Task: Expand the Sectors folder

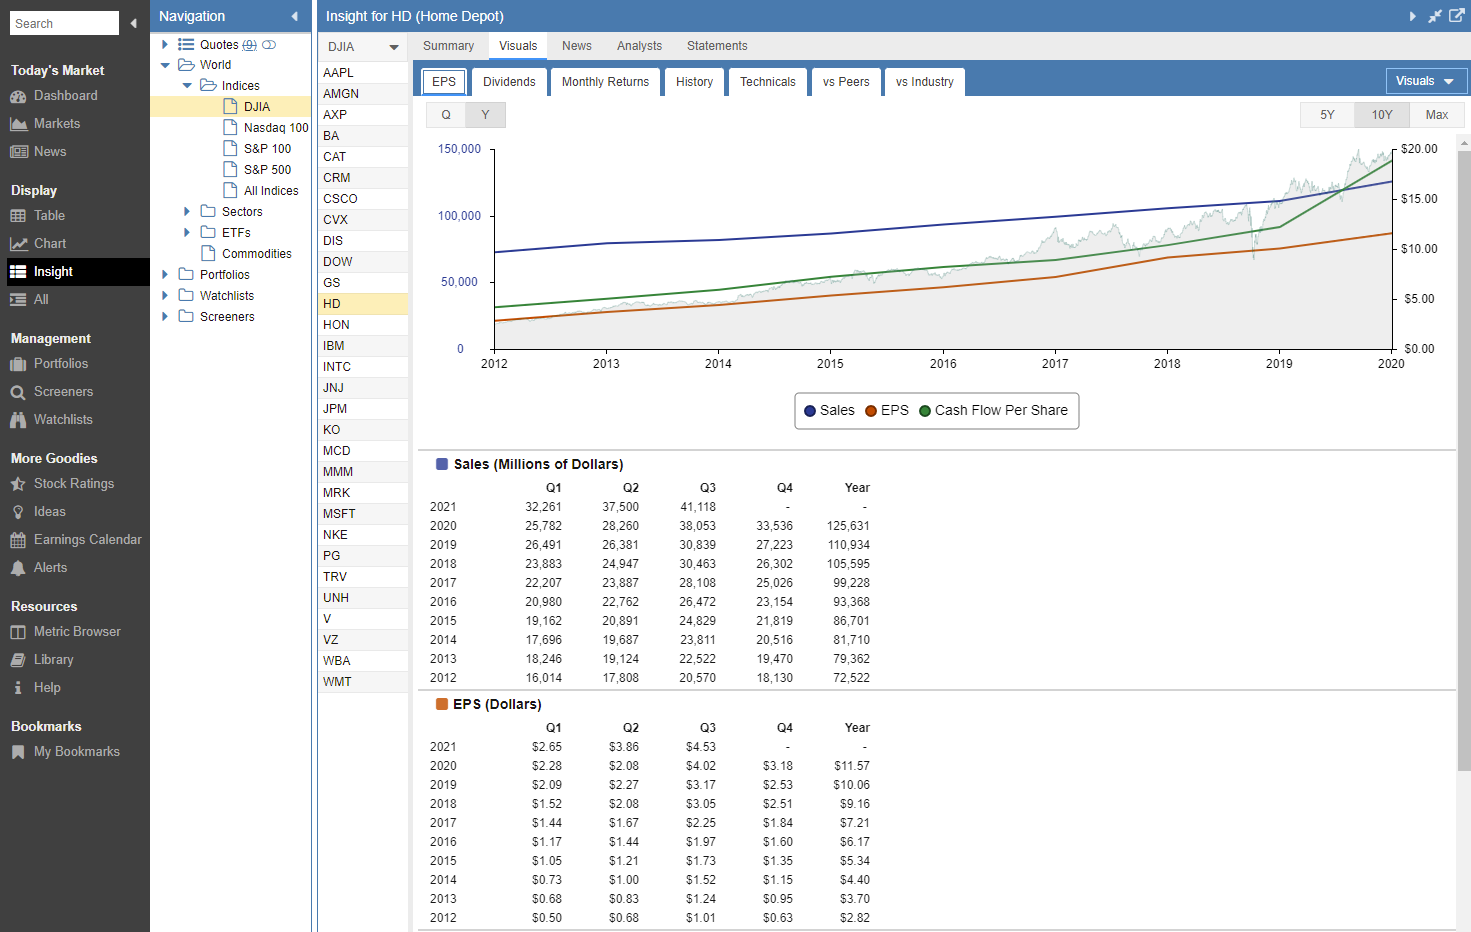Action: tap(187, 212)
